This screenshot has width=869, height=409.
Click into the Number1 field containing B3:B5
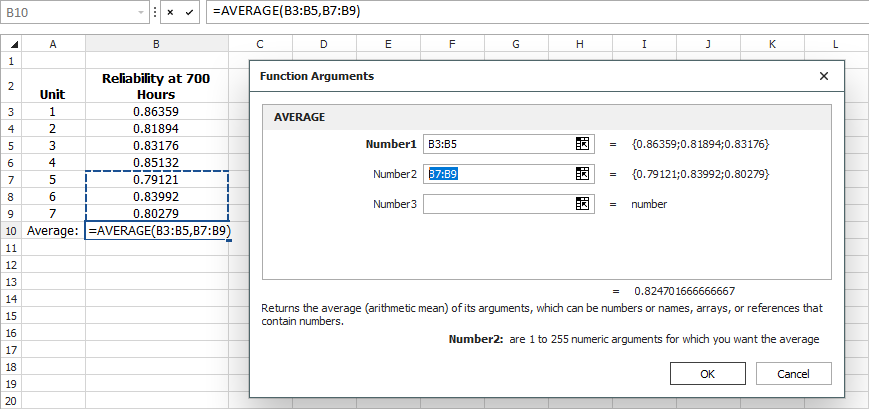[497, 144]
